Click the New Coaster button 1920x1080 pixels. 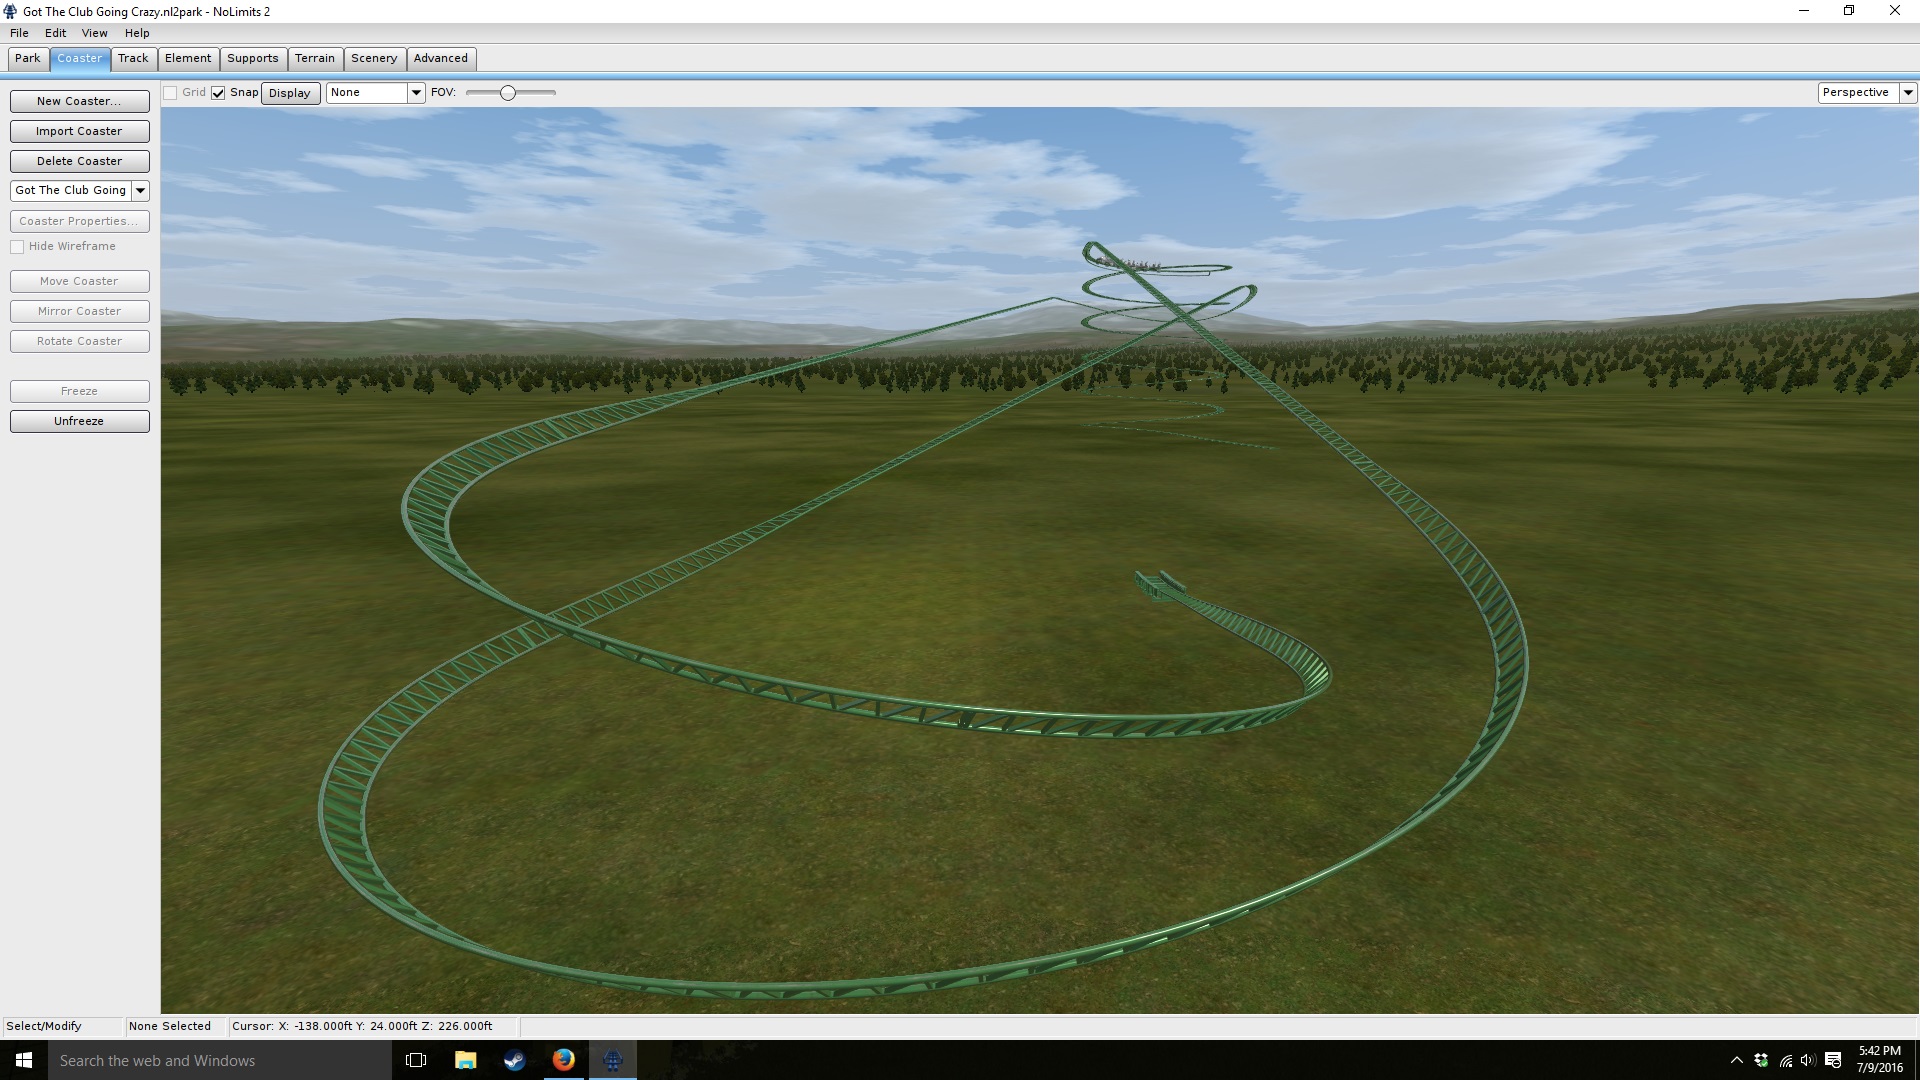click(x=79, y=101)
